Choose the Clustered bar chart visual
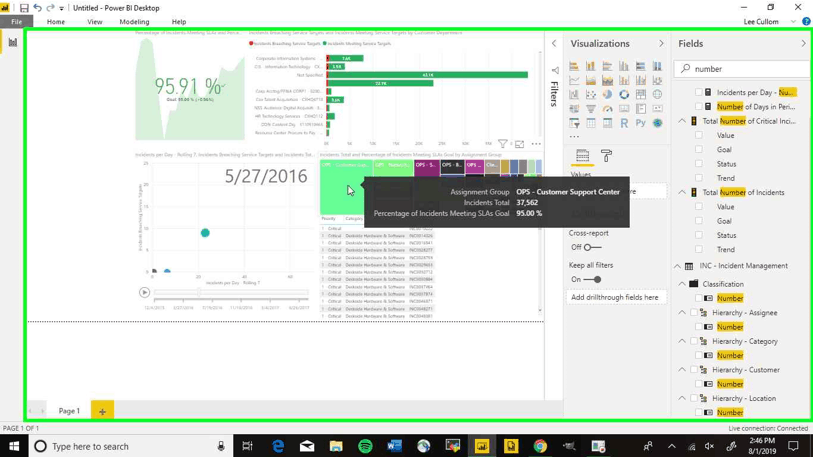Image resolution: width=815 pixels, height=459 pixels. click(x=607, y=66)
